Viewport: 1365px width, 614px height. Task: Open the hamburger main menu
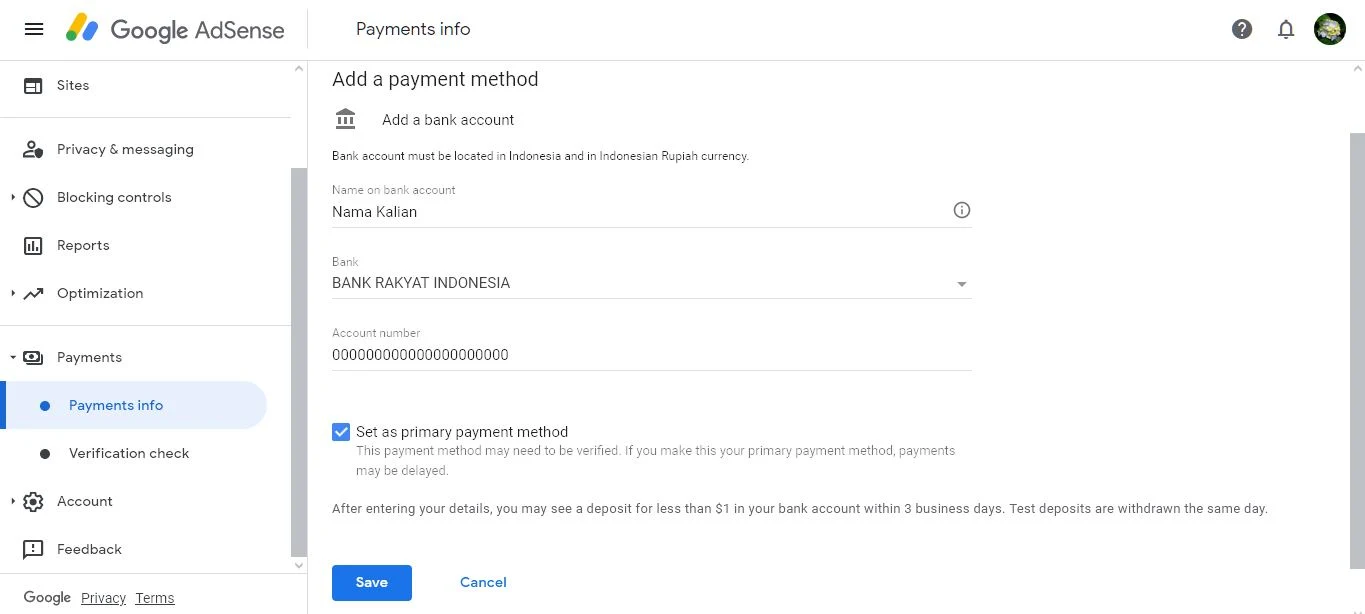34,29
